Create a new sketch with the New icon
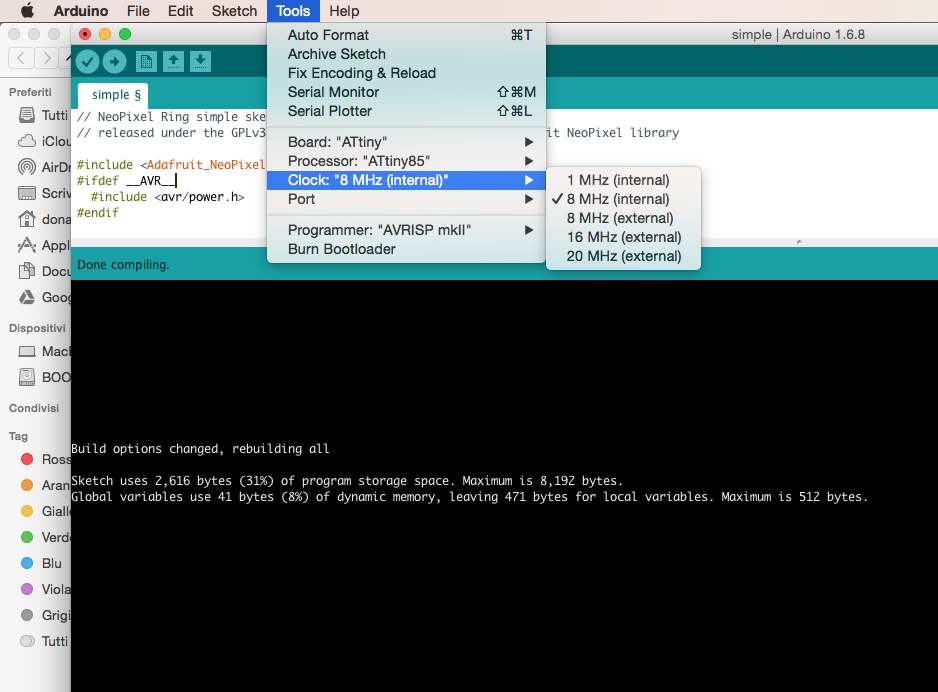 [x=146, y=61]
